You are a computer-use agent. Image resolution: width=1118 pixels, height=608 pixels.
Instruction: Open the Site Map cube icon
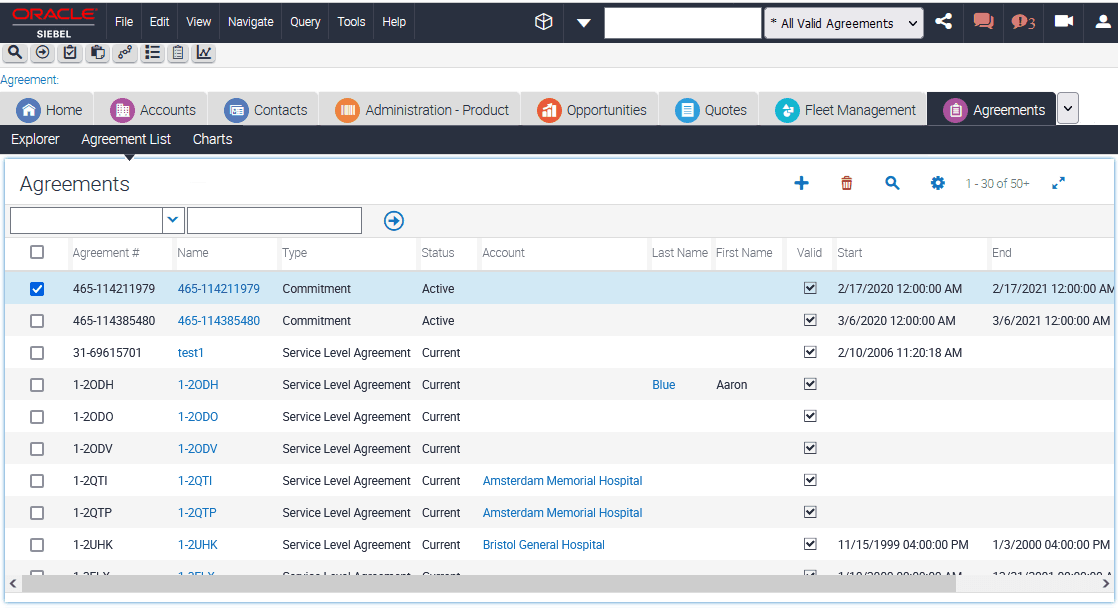tap(543, 21)
